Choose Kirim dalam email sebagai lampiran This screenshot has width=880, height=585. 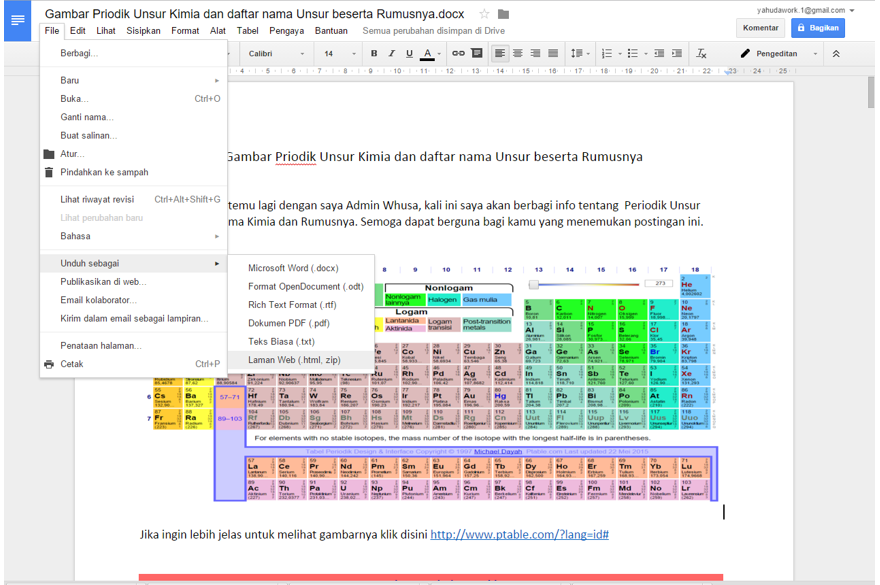click(134, 318)
